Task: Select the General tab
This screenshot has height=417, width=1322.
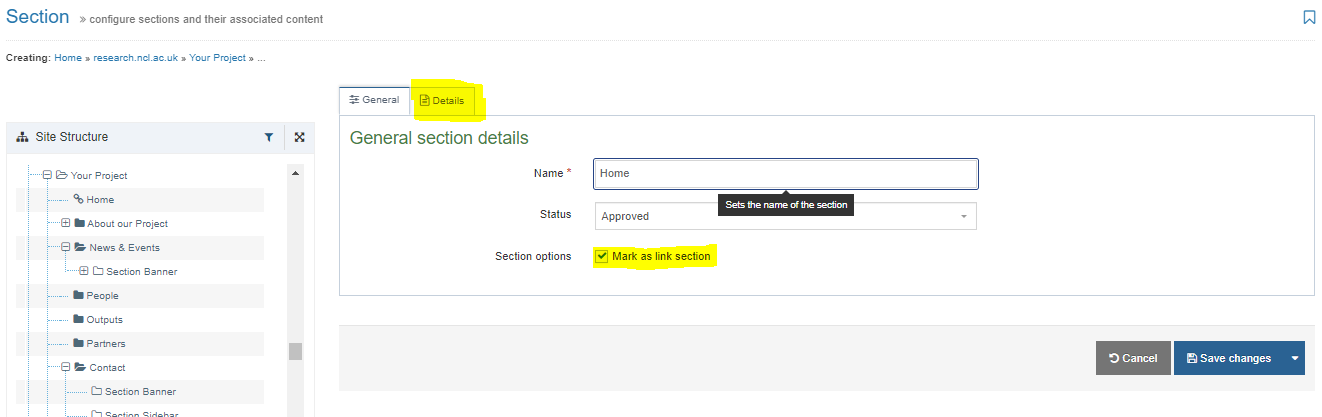Action: coord(374,100)
